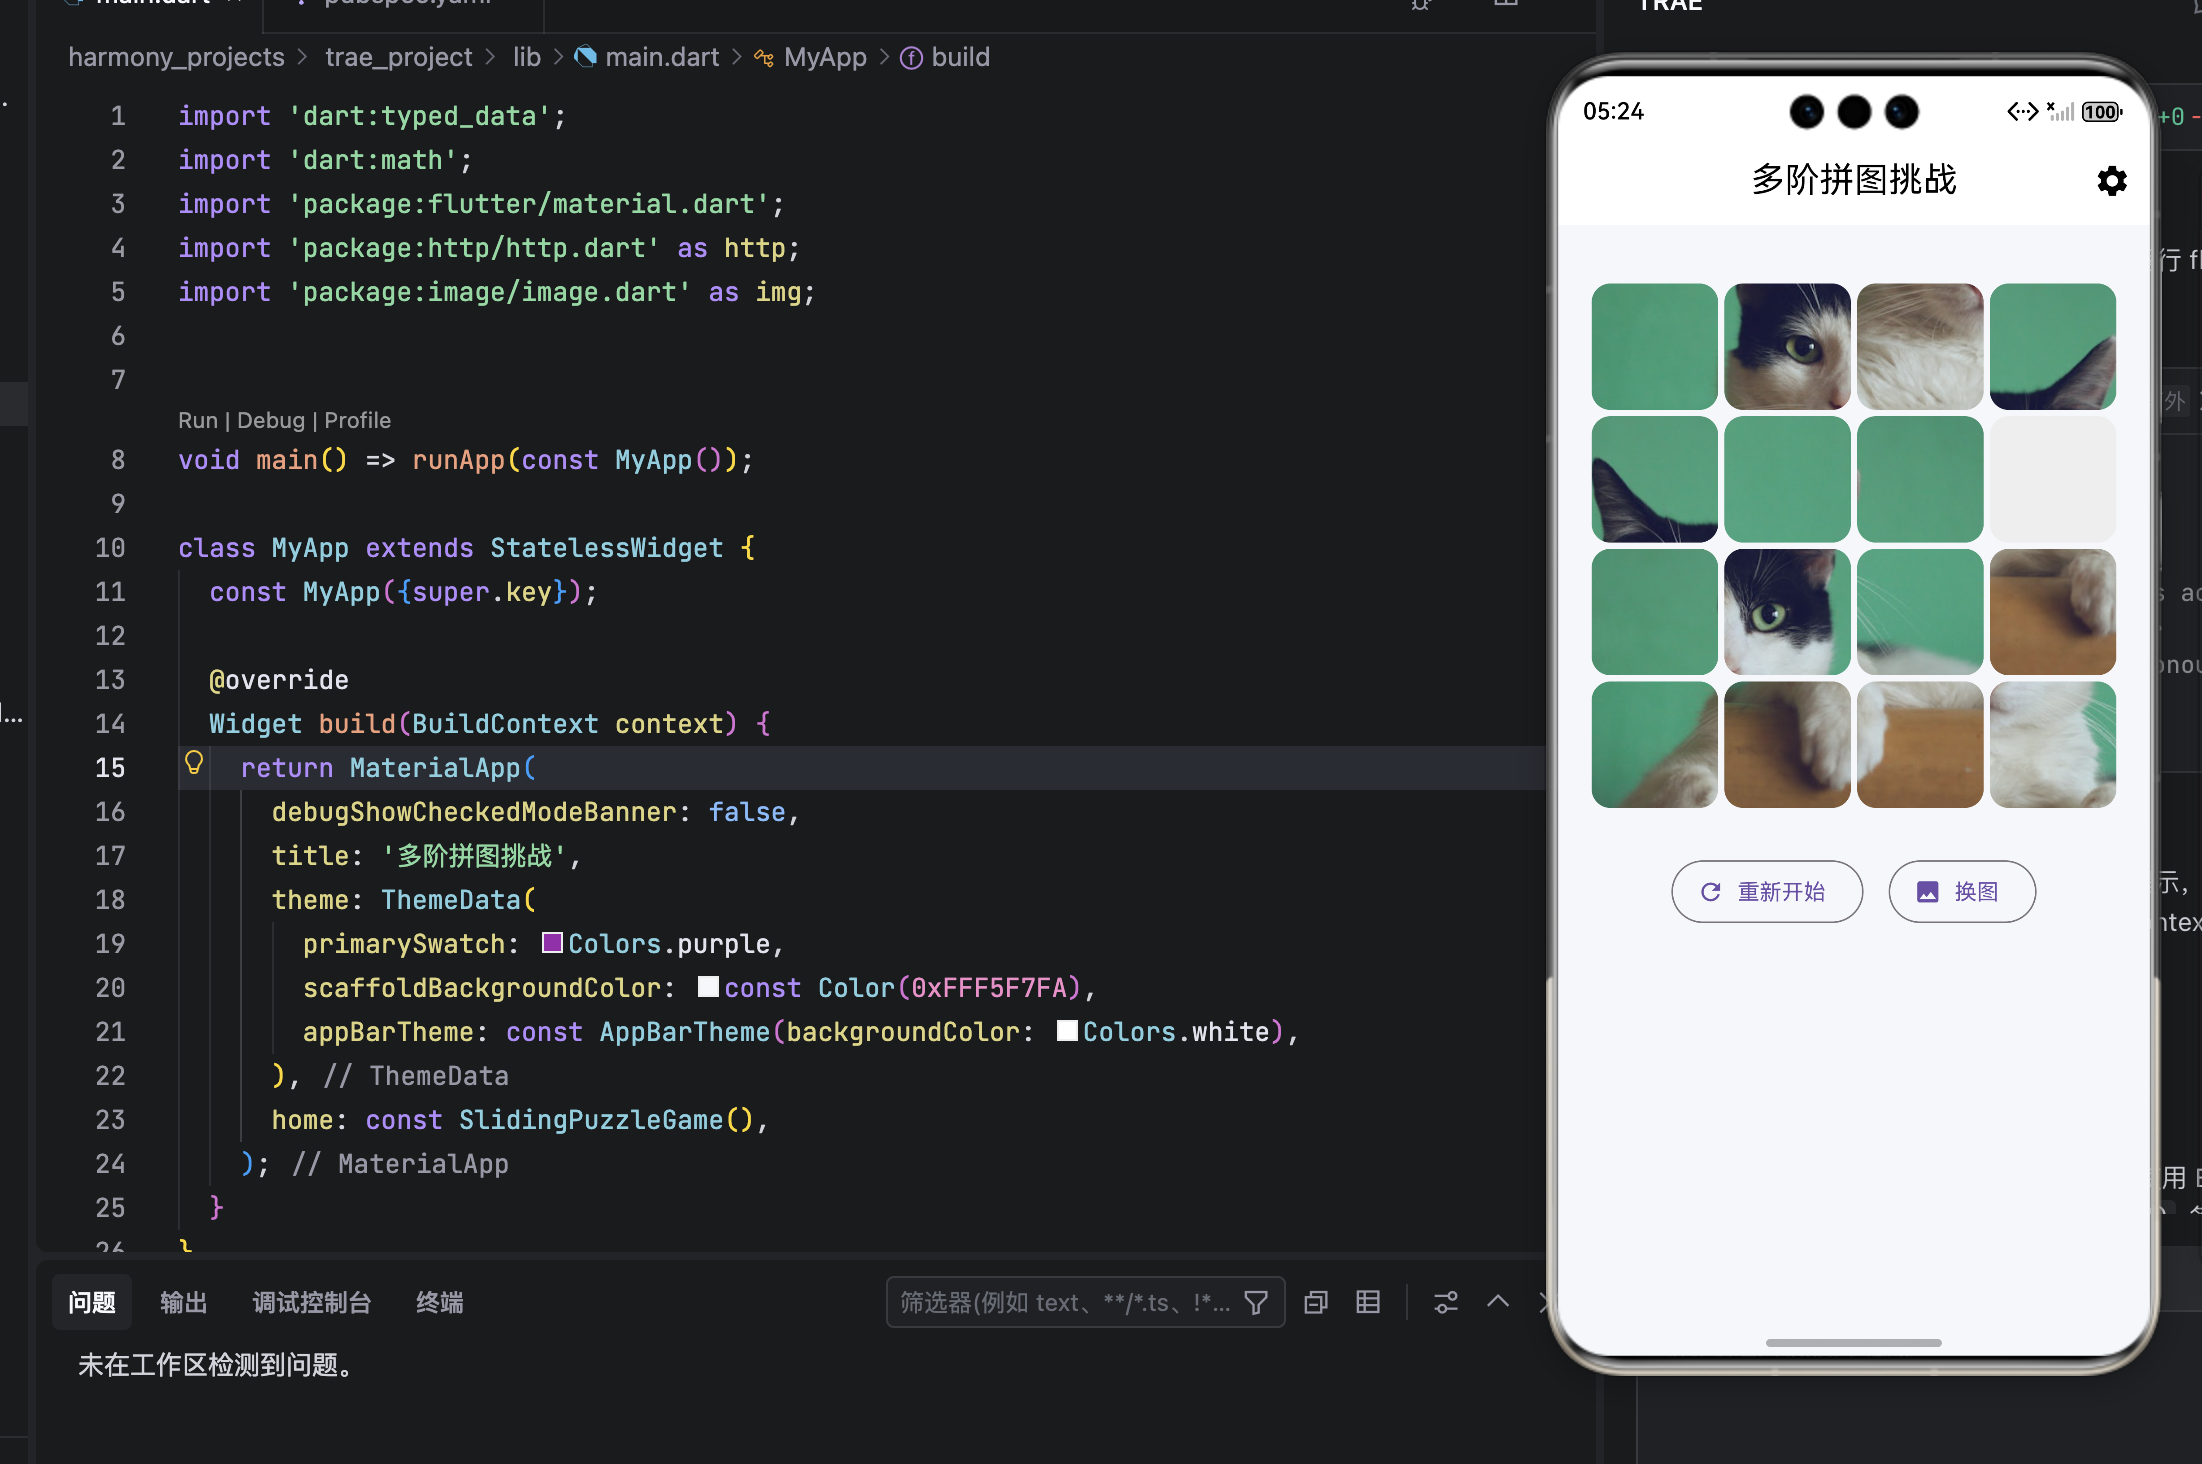
Task: Switch problems view to table mode icon
Action: [1368, 1302]
